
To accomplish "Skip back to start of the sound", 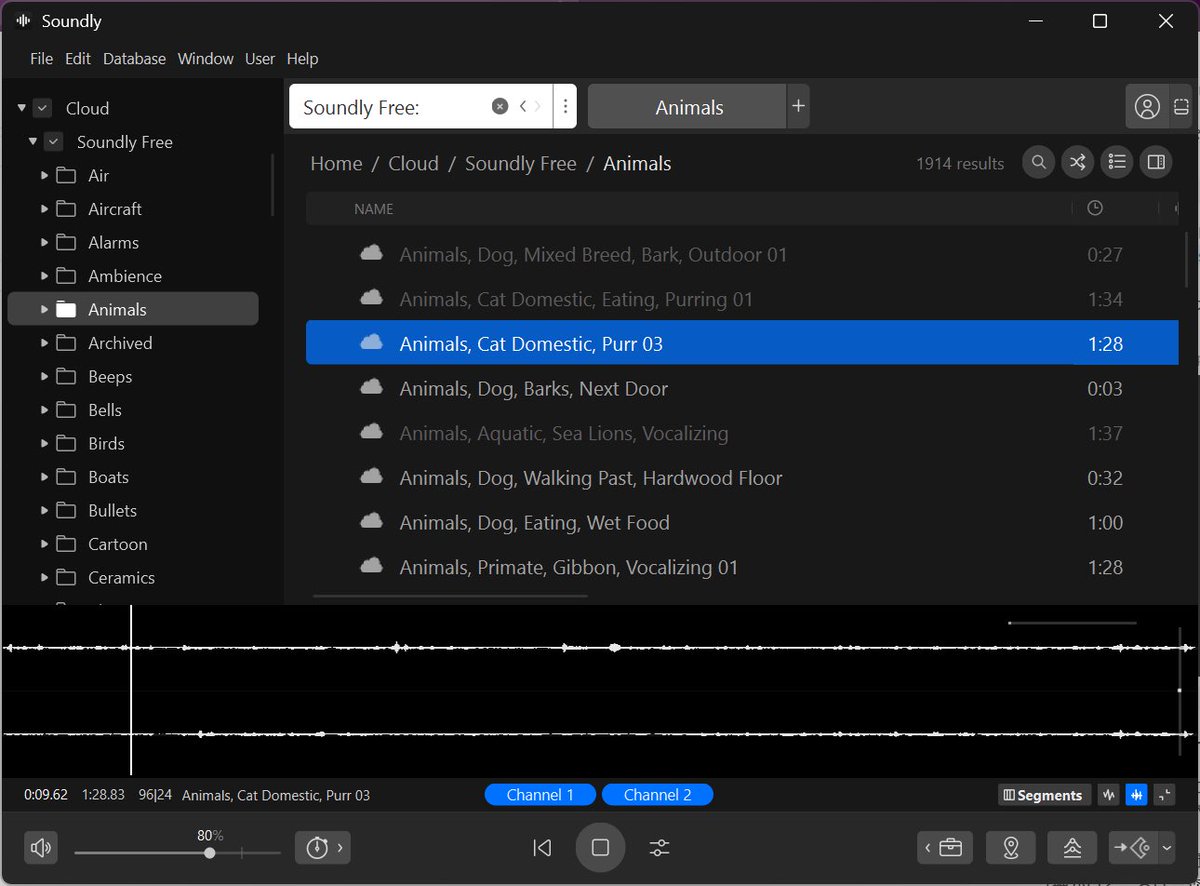I will click(x=542, y=848).
